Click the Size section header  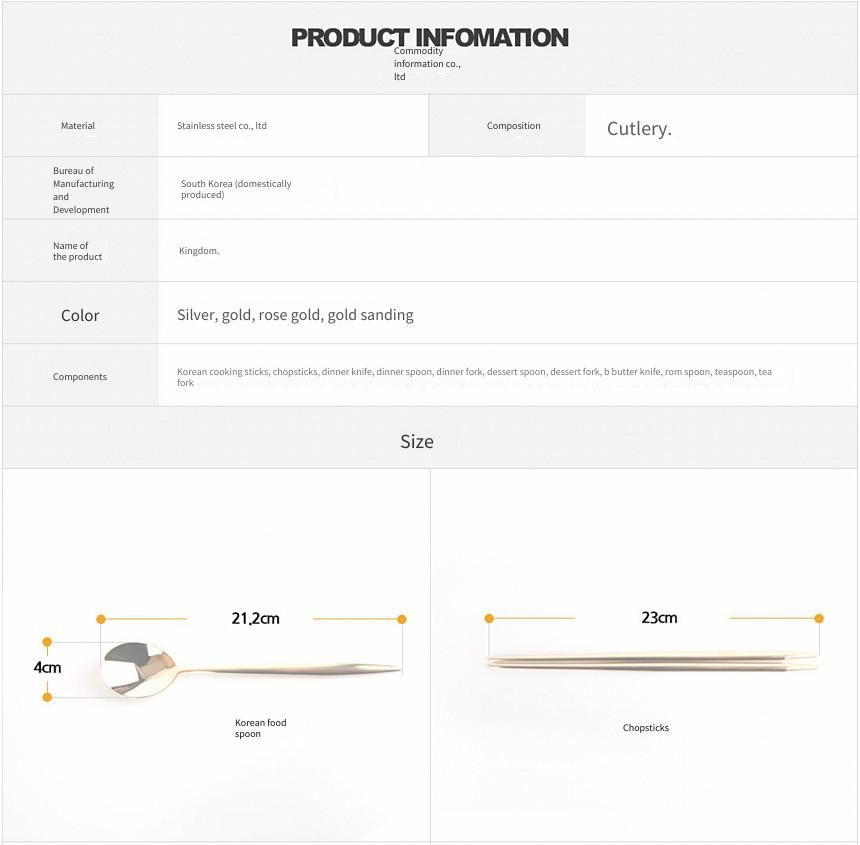417,441
